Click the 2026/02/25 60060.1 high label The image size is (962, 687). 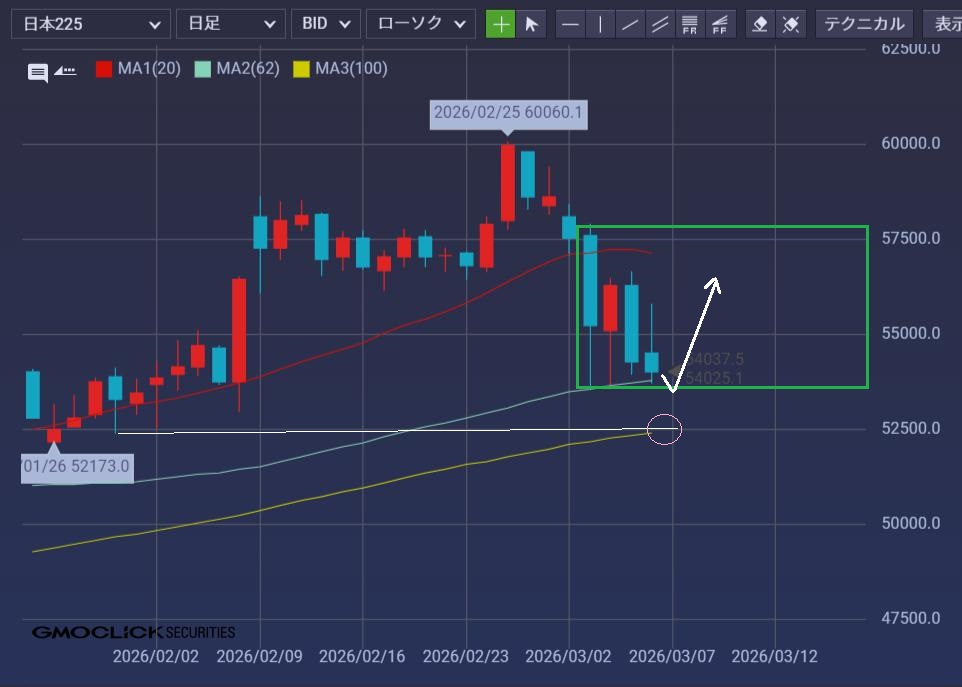click(x=508, y=113)
